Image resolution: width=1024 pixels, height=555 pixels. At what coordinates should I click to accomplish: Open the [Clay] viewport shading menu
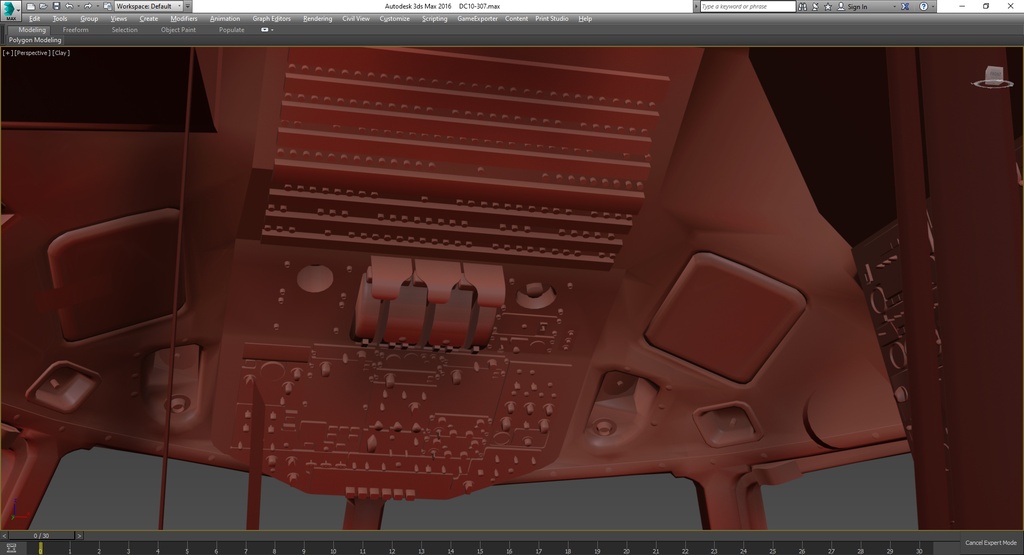click(61, 52)
